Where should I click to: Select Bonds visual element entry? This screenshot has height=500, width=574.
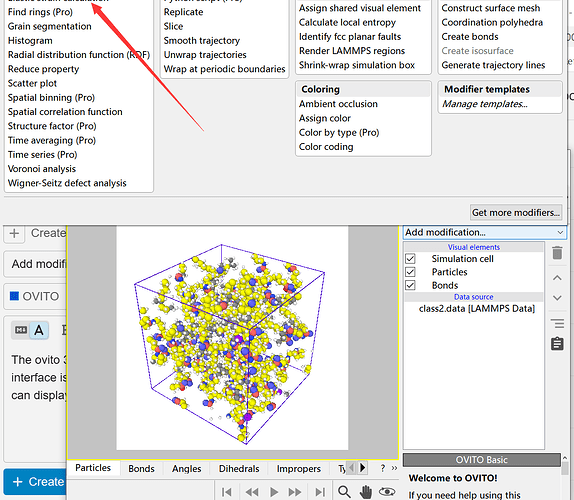(x=445, y=285)
